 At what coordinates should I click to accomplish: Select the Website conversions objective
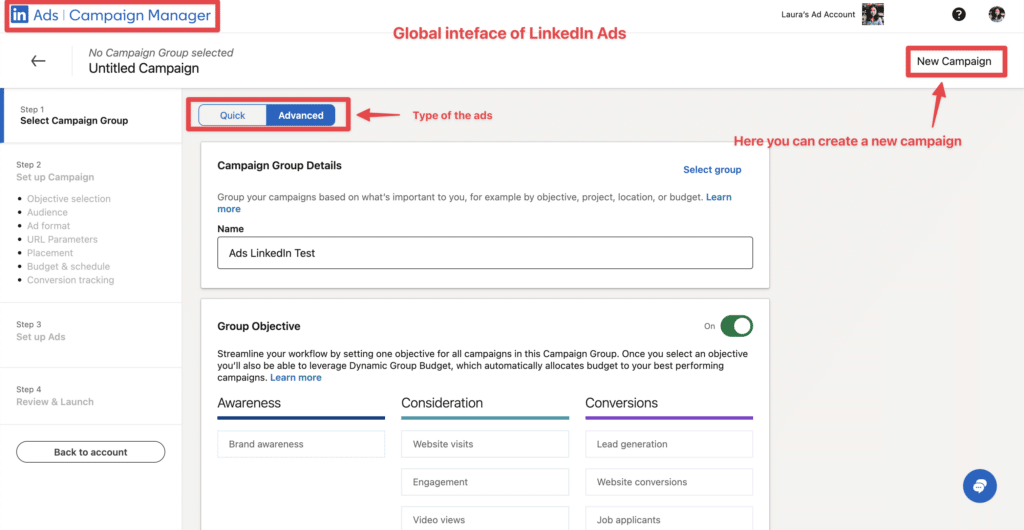[669, 482]
